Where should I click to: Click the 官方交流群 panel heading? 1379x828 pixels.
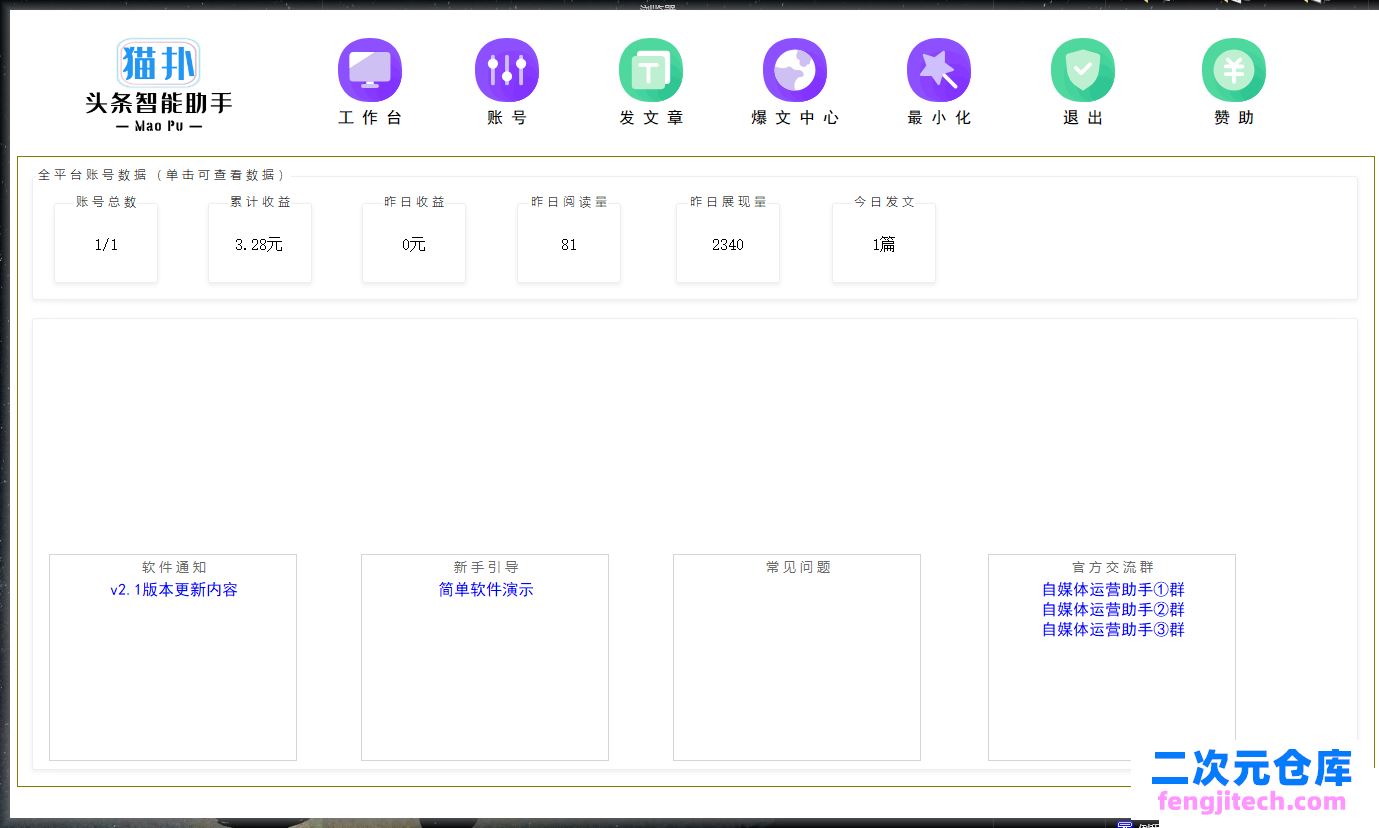(1113, 567)
